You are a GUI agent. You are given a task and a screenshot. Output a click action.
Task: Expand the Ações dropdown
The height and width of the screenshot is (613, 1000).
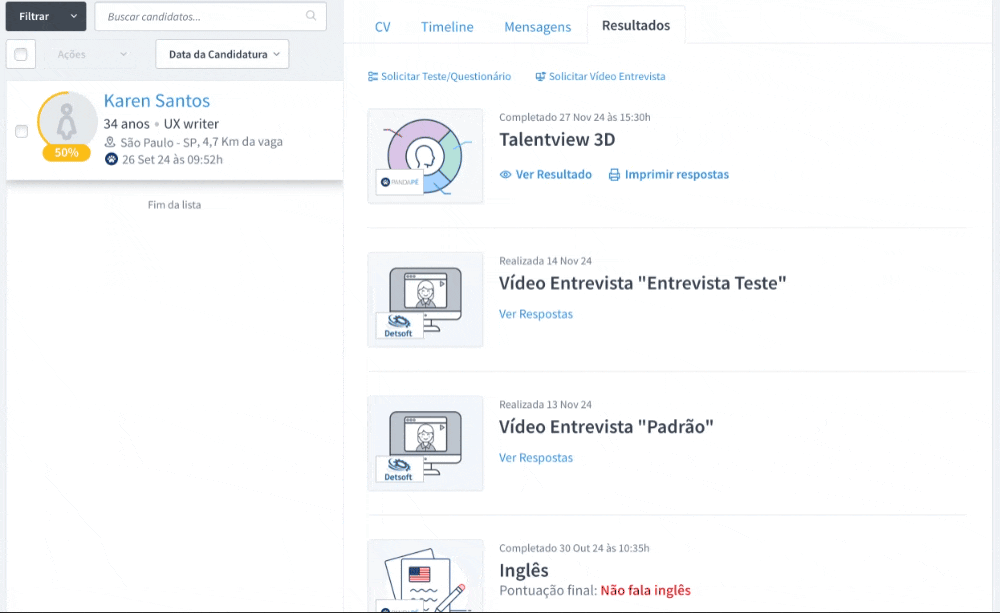[x=92, y=54]
